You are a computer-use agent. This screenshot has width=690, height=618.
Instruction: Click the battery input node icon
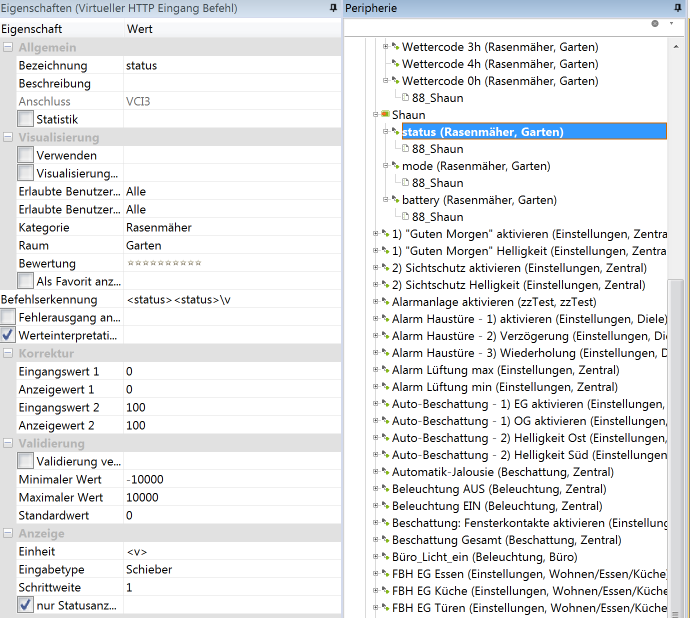click(x=395, y=200)
